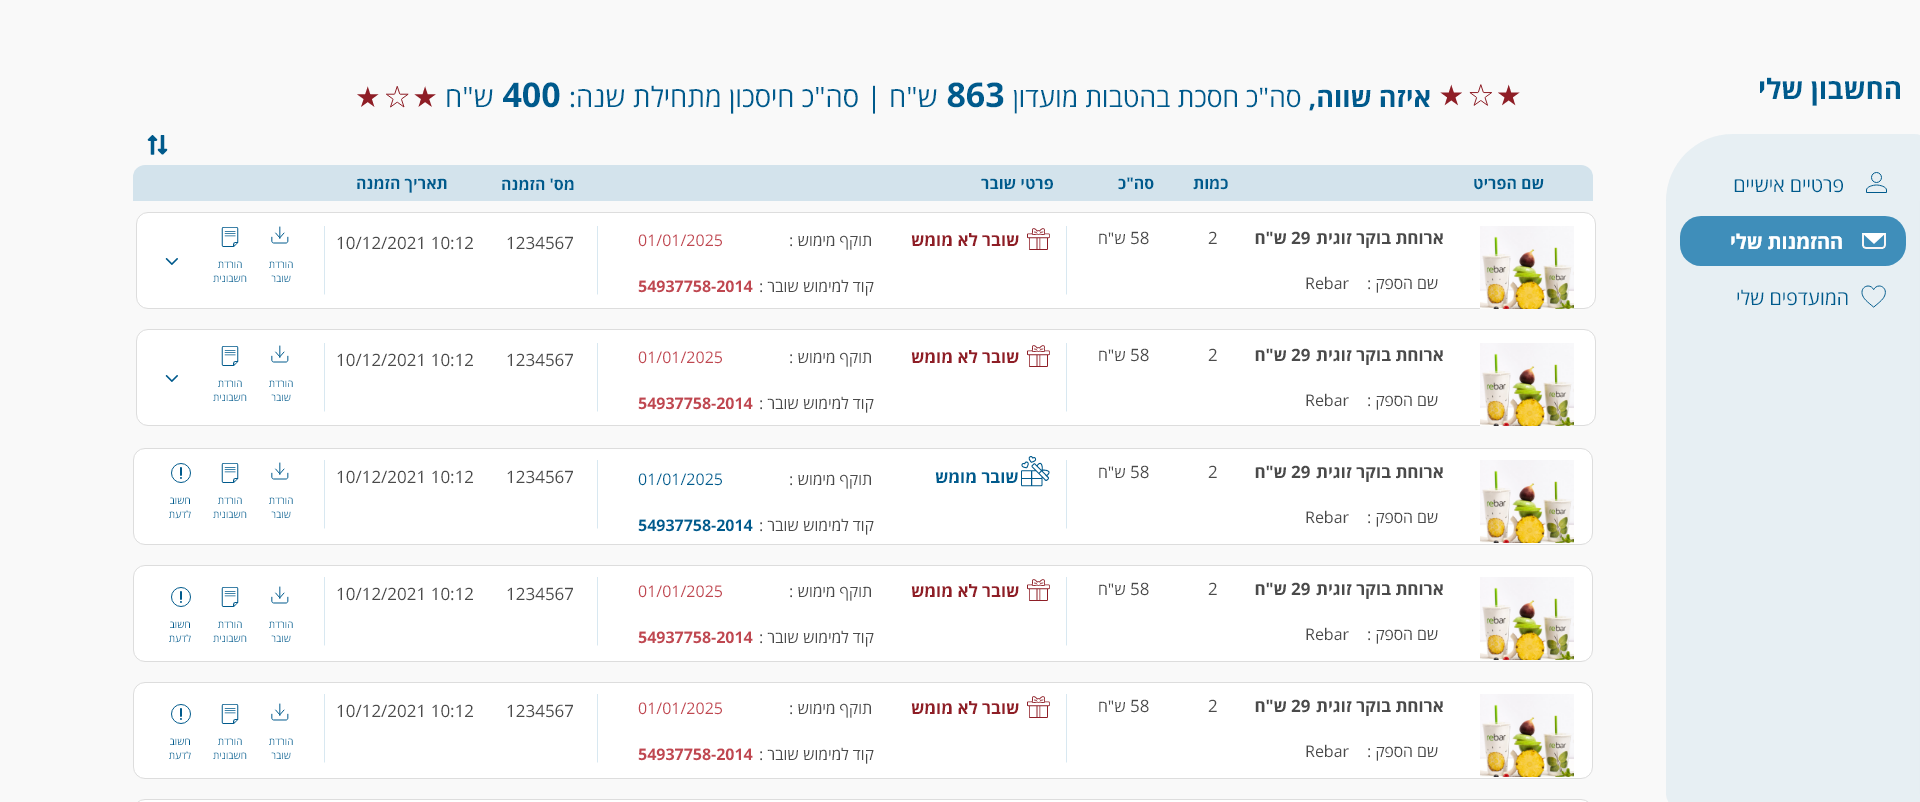Image resolution: width=1920 pixels, height=802 pixels.
Task: Click the first order's breakfast product thumbnail
Action: (1527, 267)
